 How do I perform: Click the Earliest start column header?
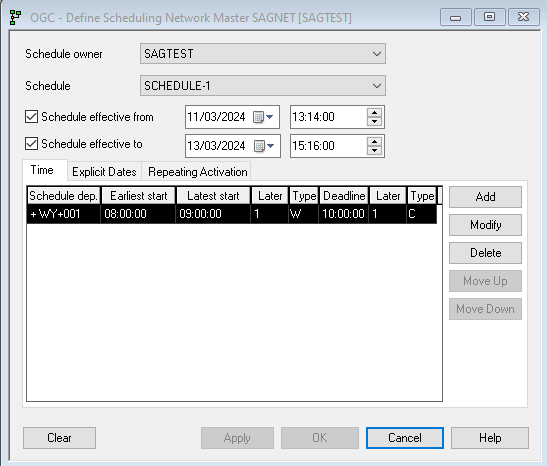138,196
